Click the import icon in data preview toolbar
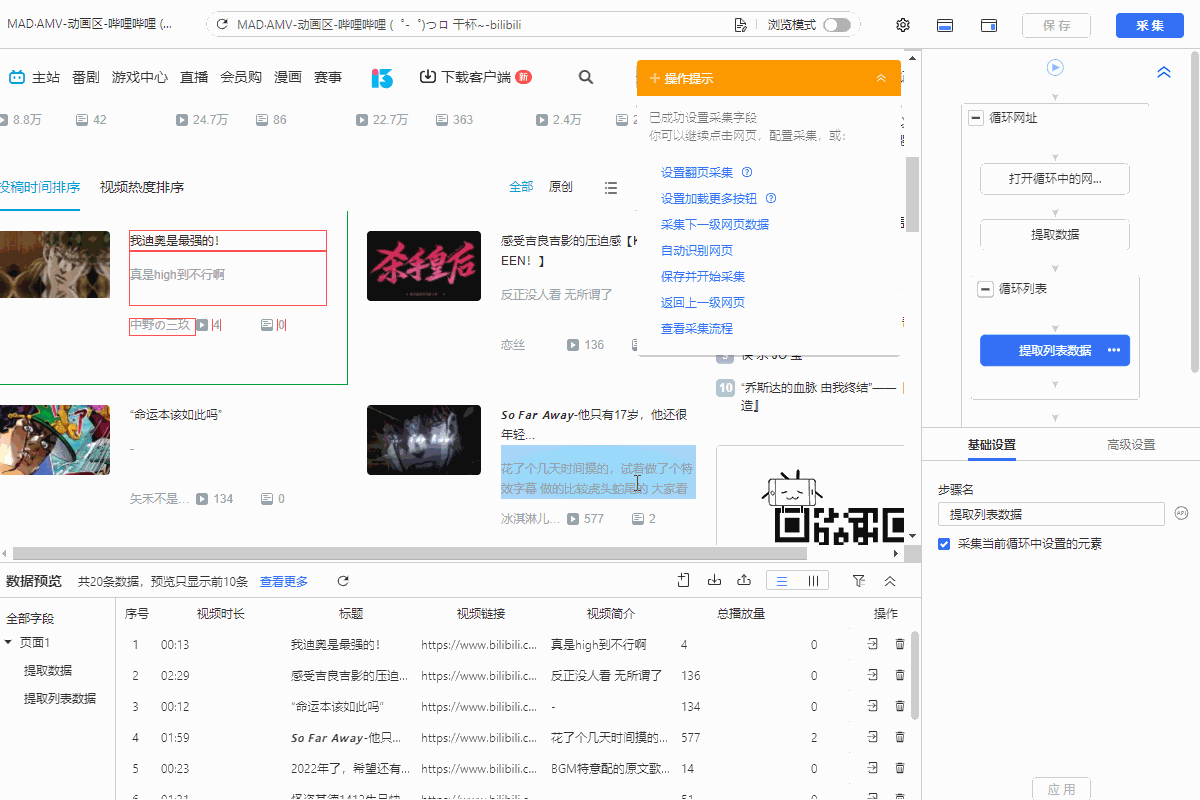This screenshot has width=1200, height=800. 714,580
